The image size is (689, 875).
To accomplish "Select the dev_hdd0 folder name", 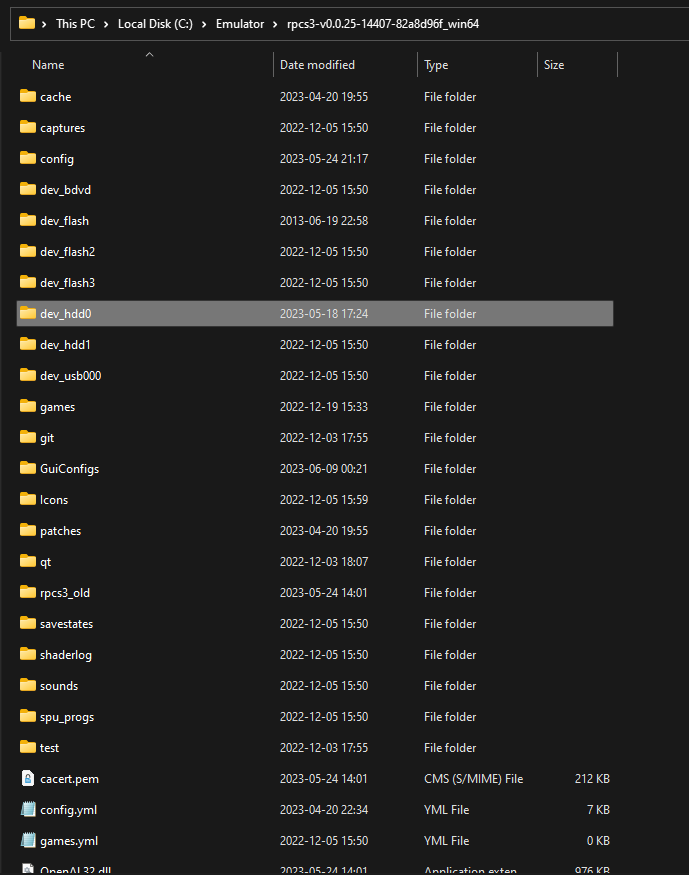I will tap(66, 314).
